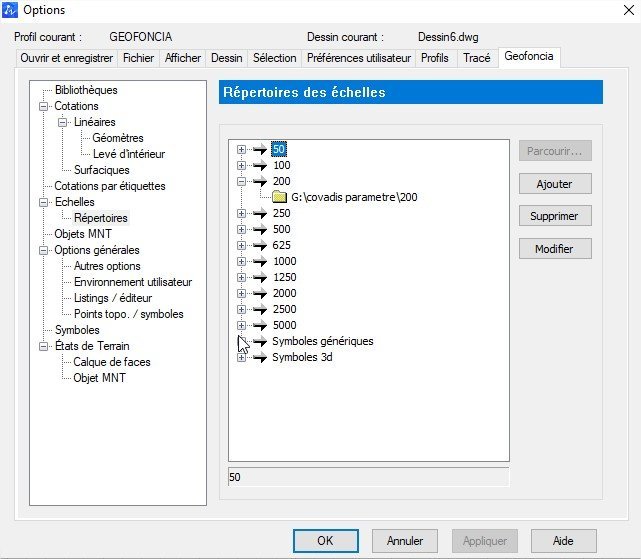Click the Modifier button

555,249
